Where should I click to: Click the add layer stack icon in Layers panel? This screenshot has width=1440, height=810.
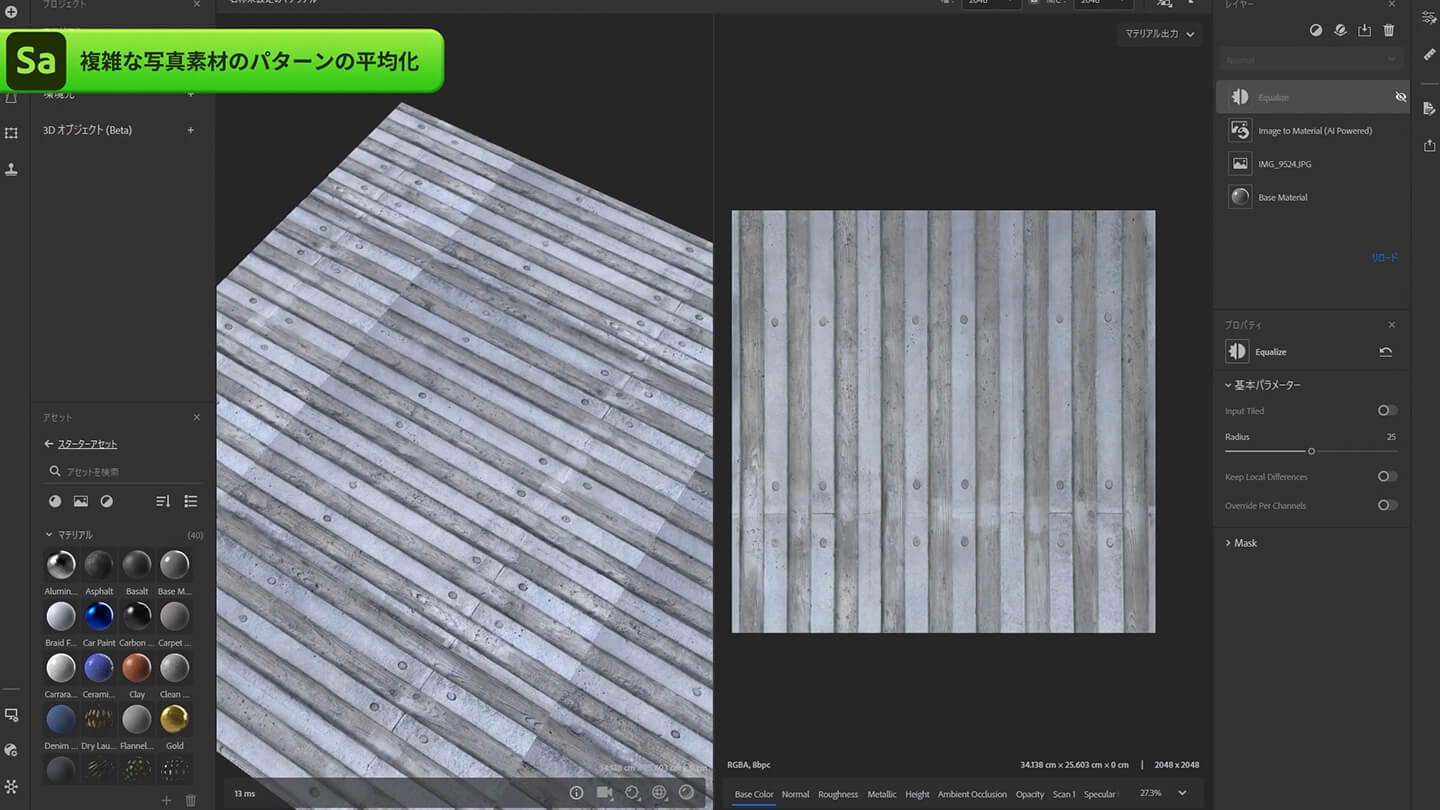coord(1340,30)
